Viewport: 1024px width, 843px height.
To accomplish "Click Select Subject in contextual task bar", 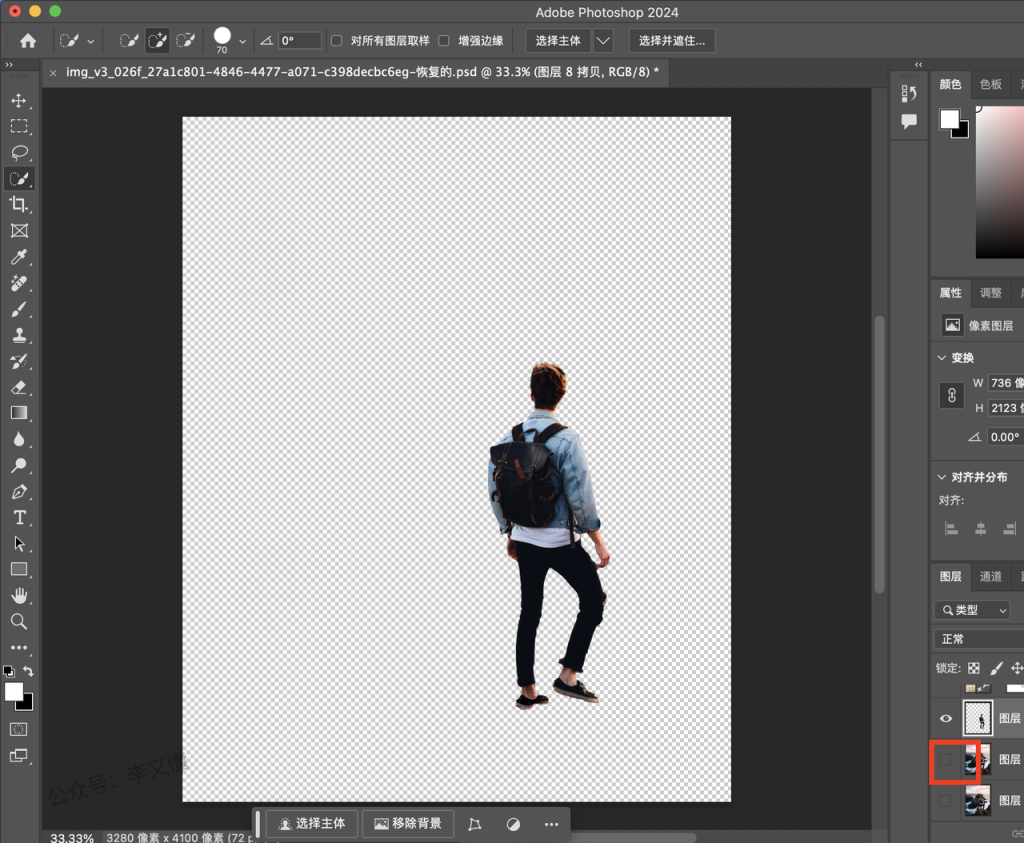I will pos(312,823).
